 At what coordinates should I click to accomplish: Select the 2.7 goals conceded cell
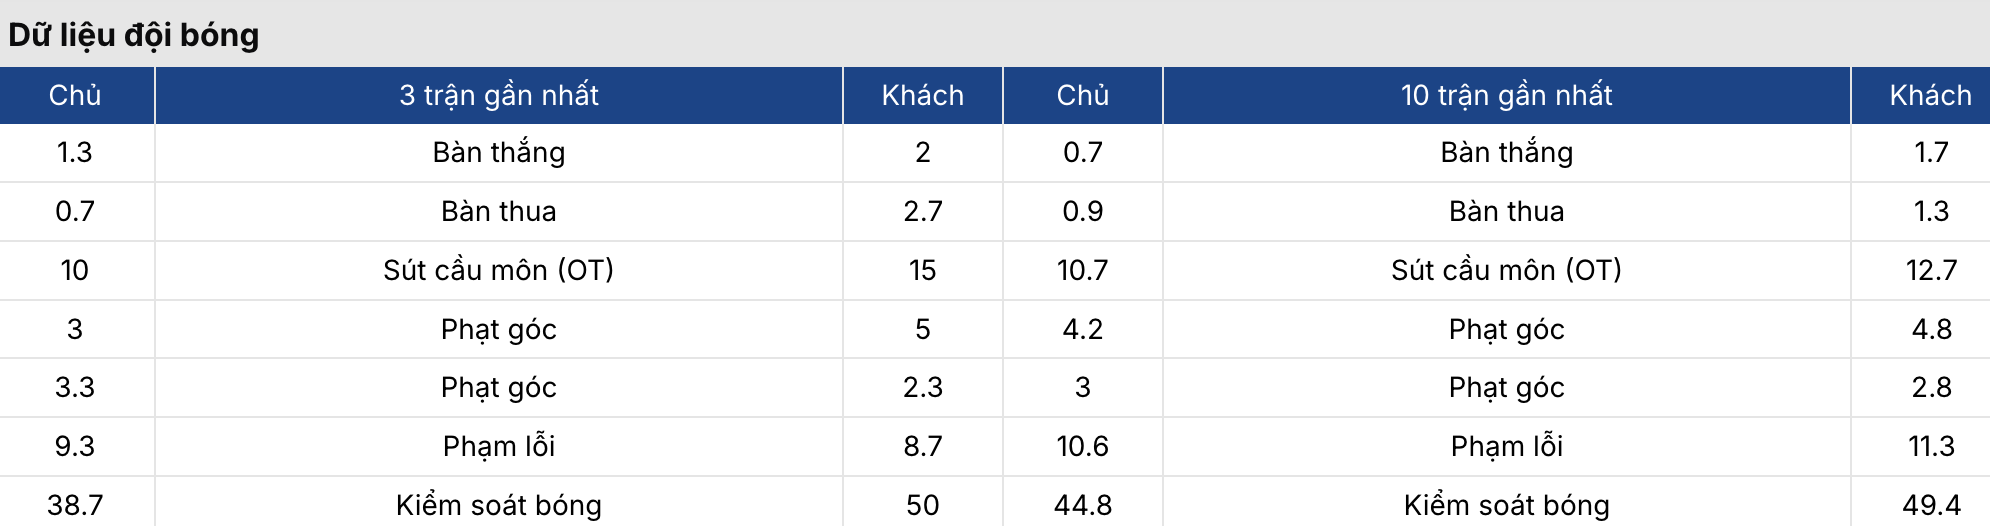922,211
